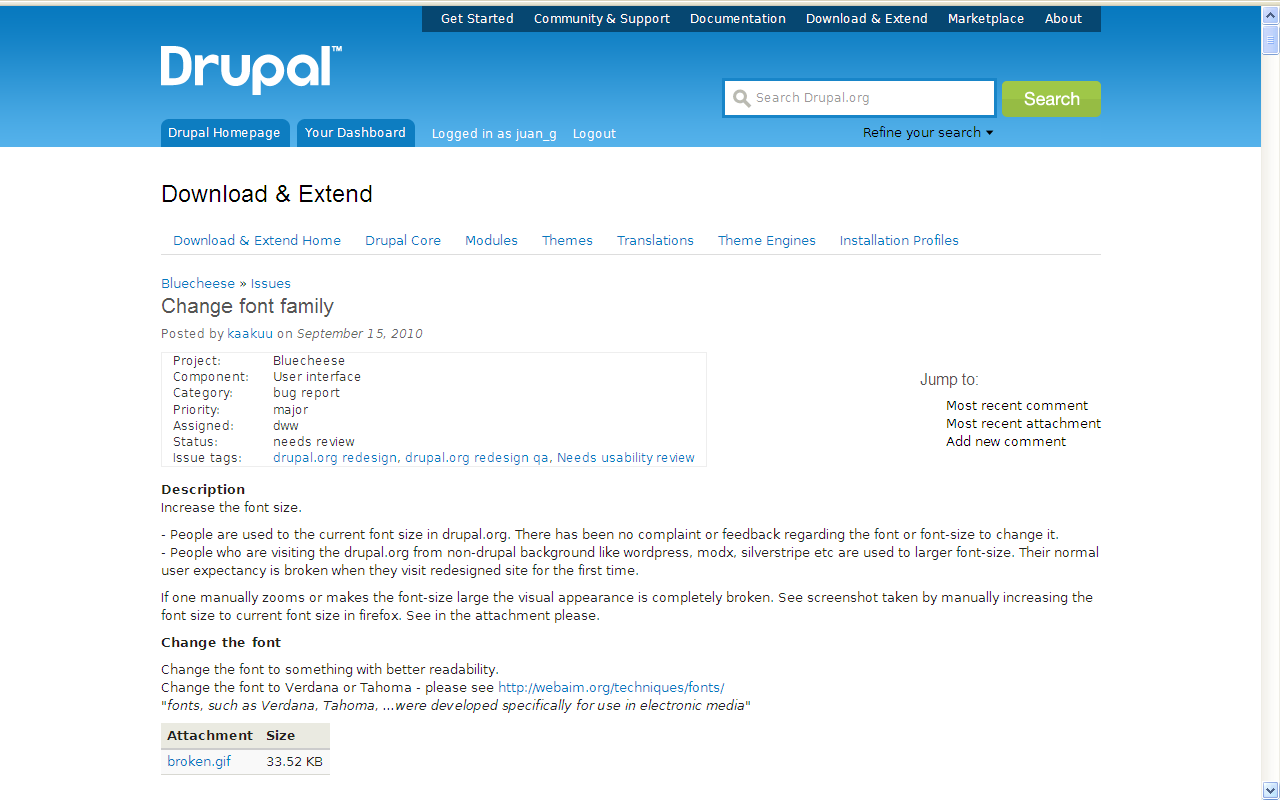Open the Modules tab
The image size is (1280, 800).
[491, 241]
